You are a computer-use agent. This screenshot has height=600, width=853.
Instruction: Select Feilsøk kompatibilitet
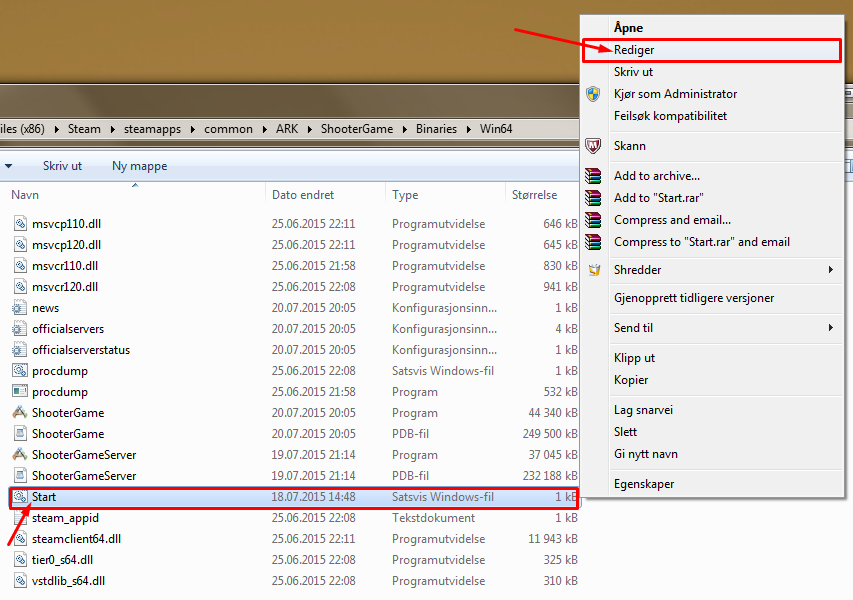[670, 116]
